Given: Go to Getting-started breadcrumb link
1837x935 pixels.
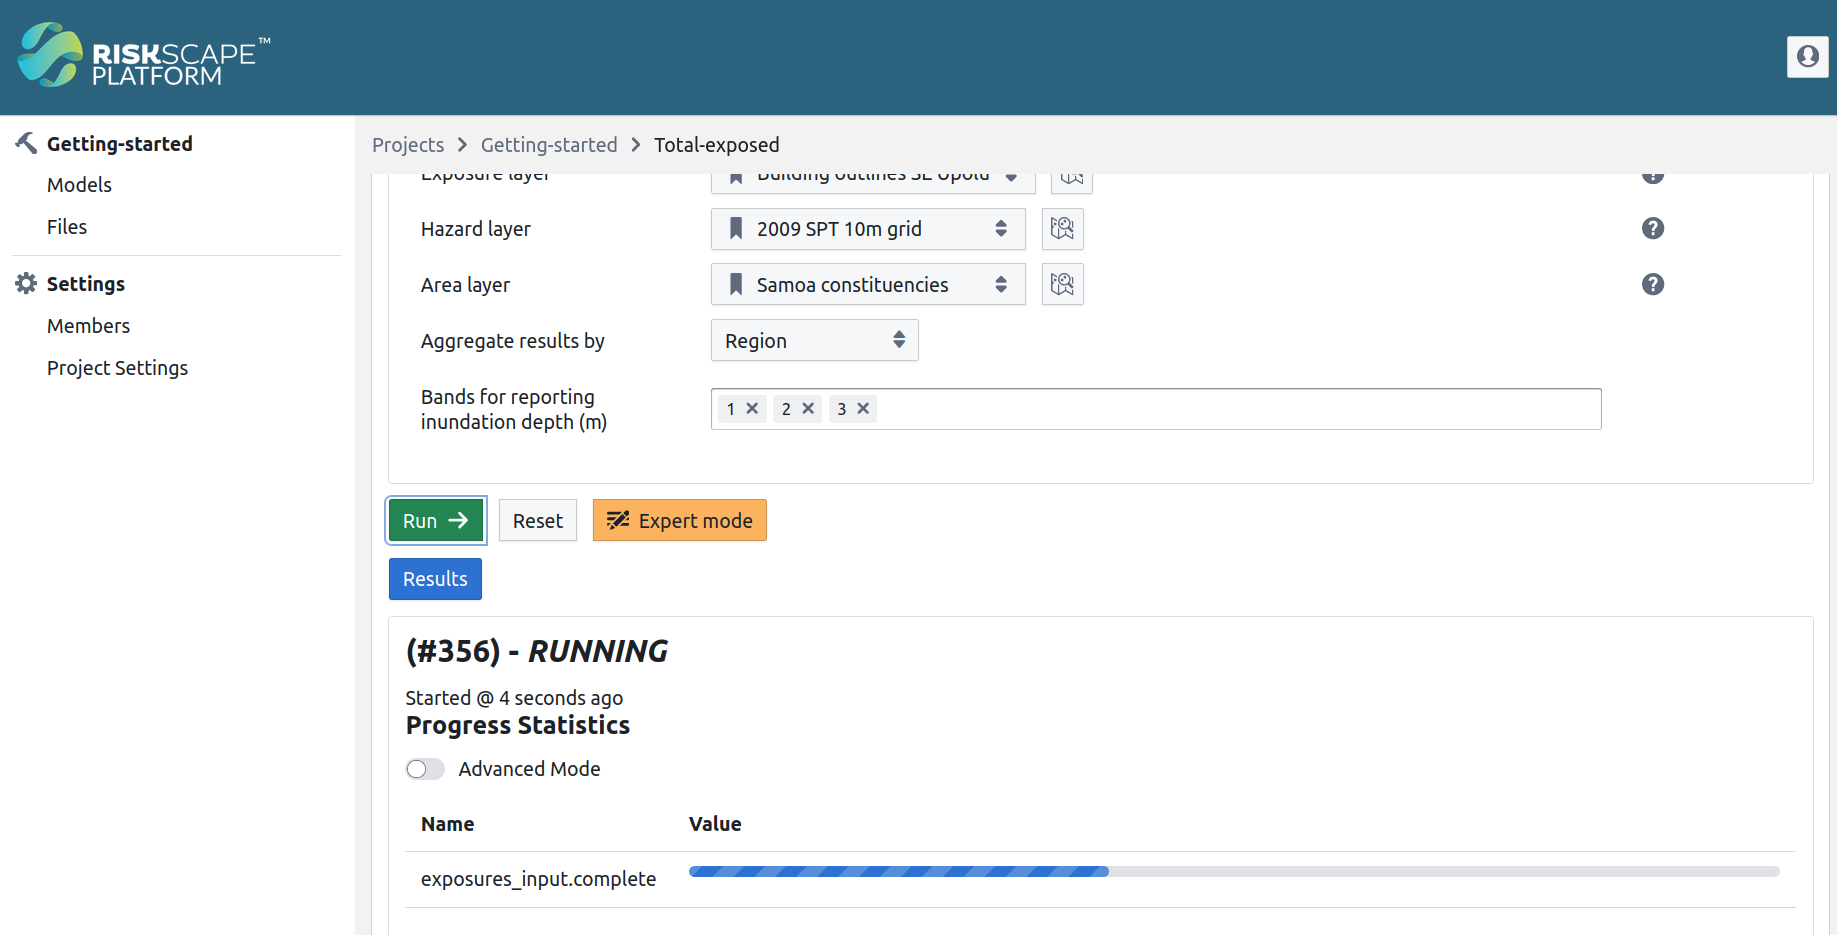Looking at the screenshot, I should pos(549,145).
